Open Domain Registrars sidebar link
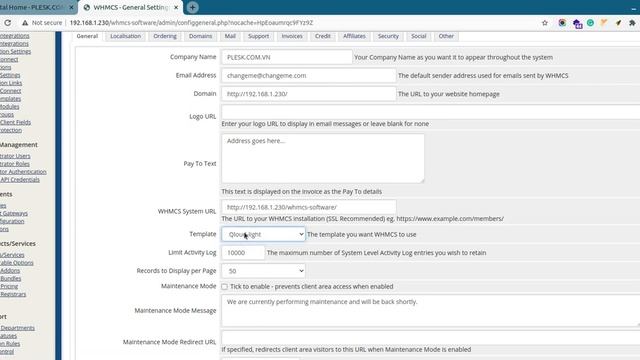The image size is (640, 360). pyautogui.click(x=13, y=294)
